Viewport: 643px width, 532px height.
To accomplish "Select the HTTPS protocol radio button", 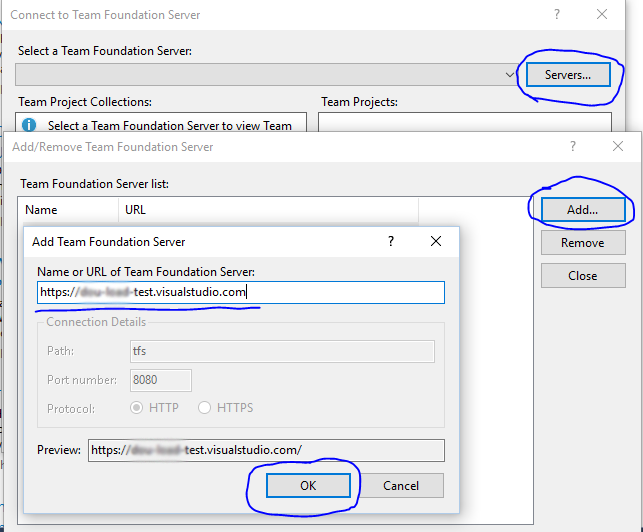I will (204, 408).
